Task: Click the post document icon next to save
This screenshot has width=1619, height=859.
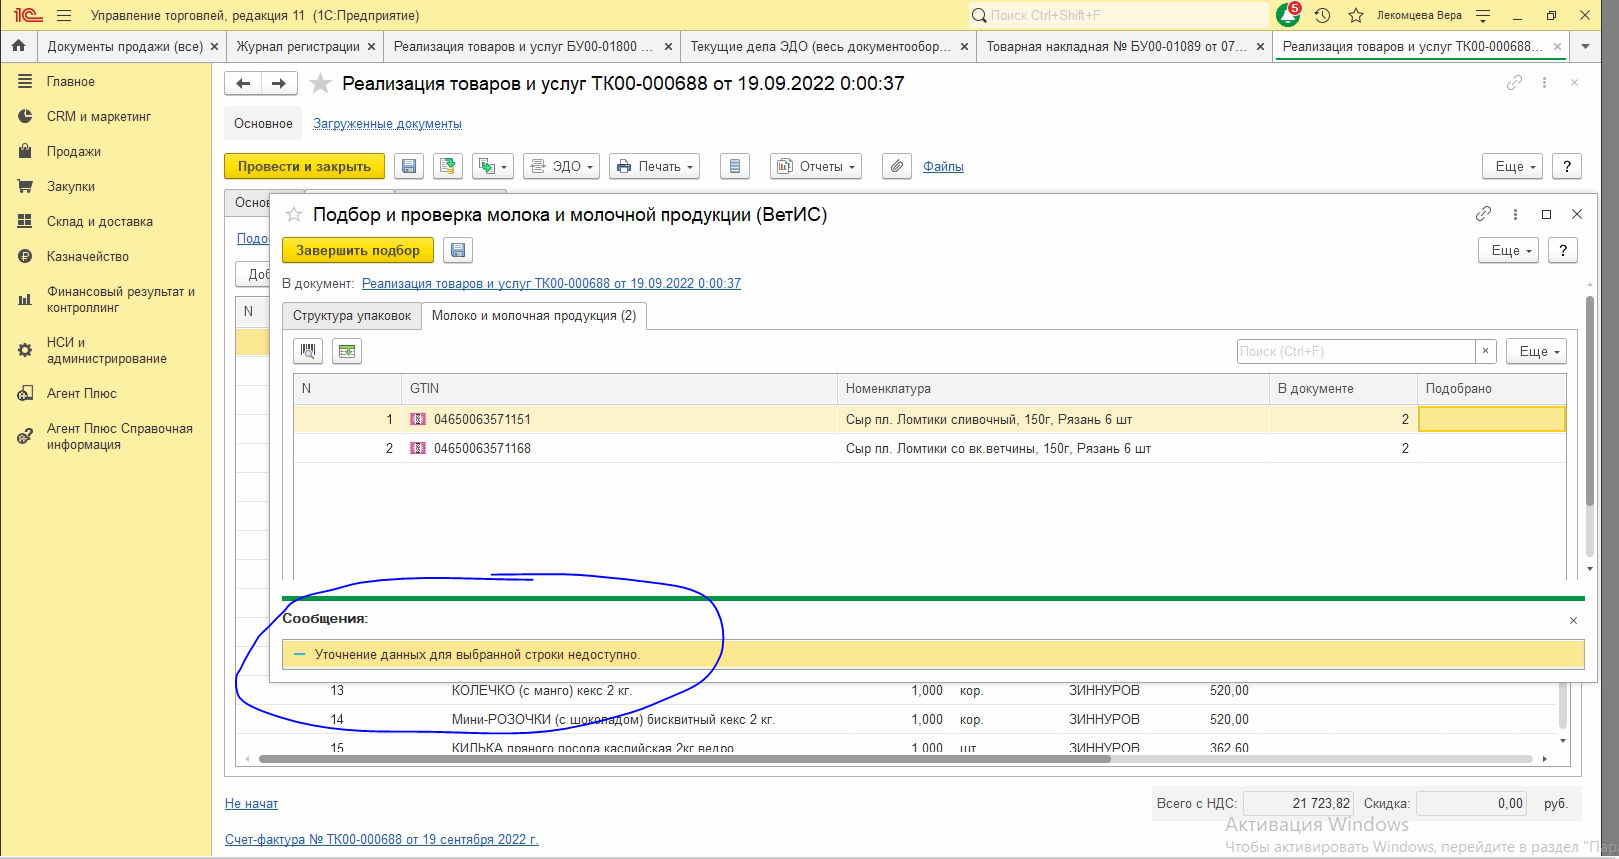Action: (x=447, y=166)
